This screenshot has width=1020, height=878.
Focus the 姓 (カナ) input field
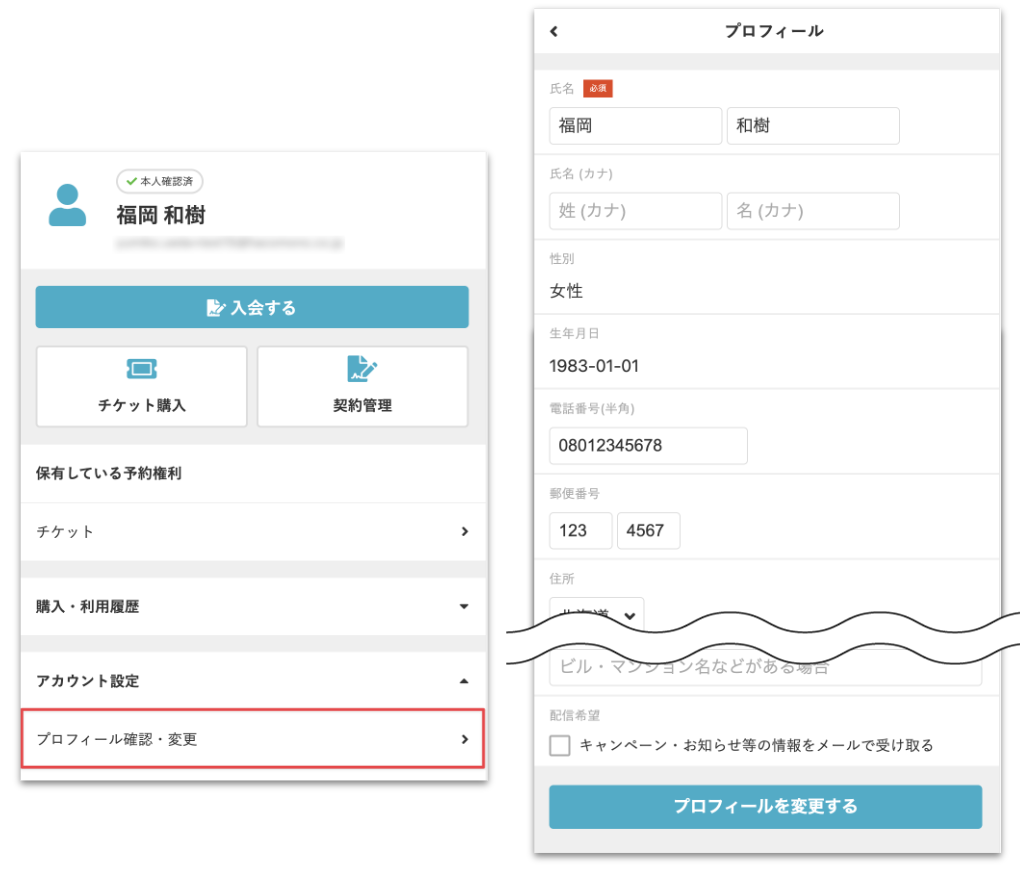point(635,211)
